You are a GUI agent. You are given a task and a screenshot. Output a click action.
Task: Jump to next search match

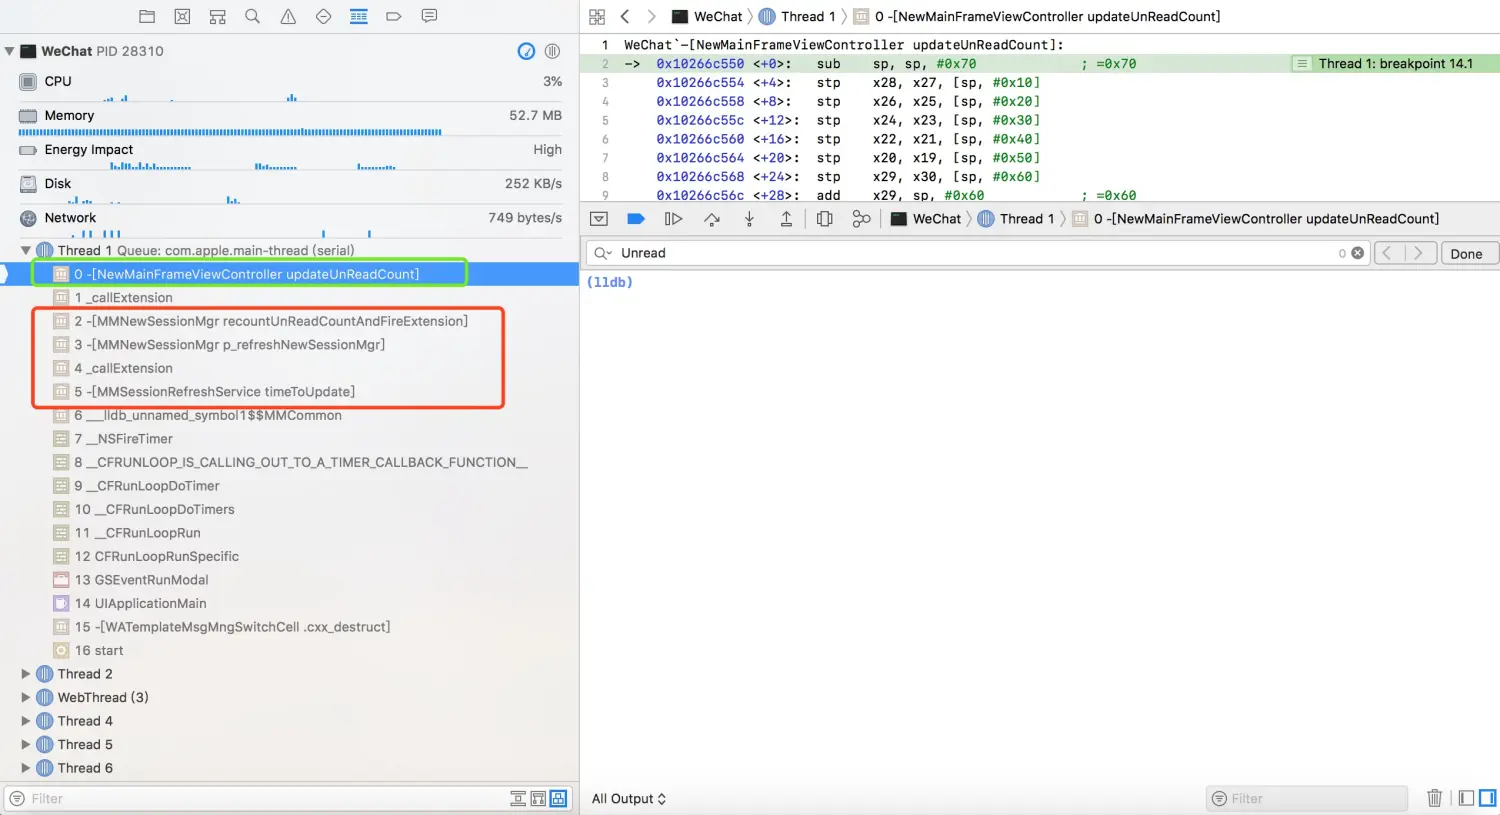click(1417, 253)
